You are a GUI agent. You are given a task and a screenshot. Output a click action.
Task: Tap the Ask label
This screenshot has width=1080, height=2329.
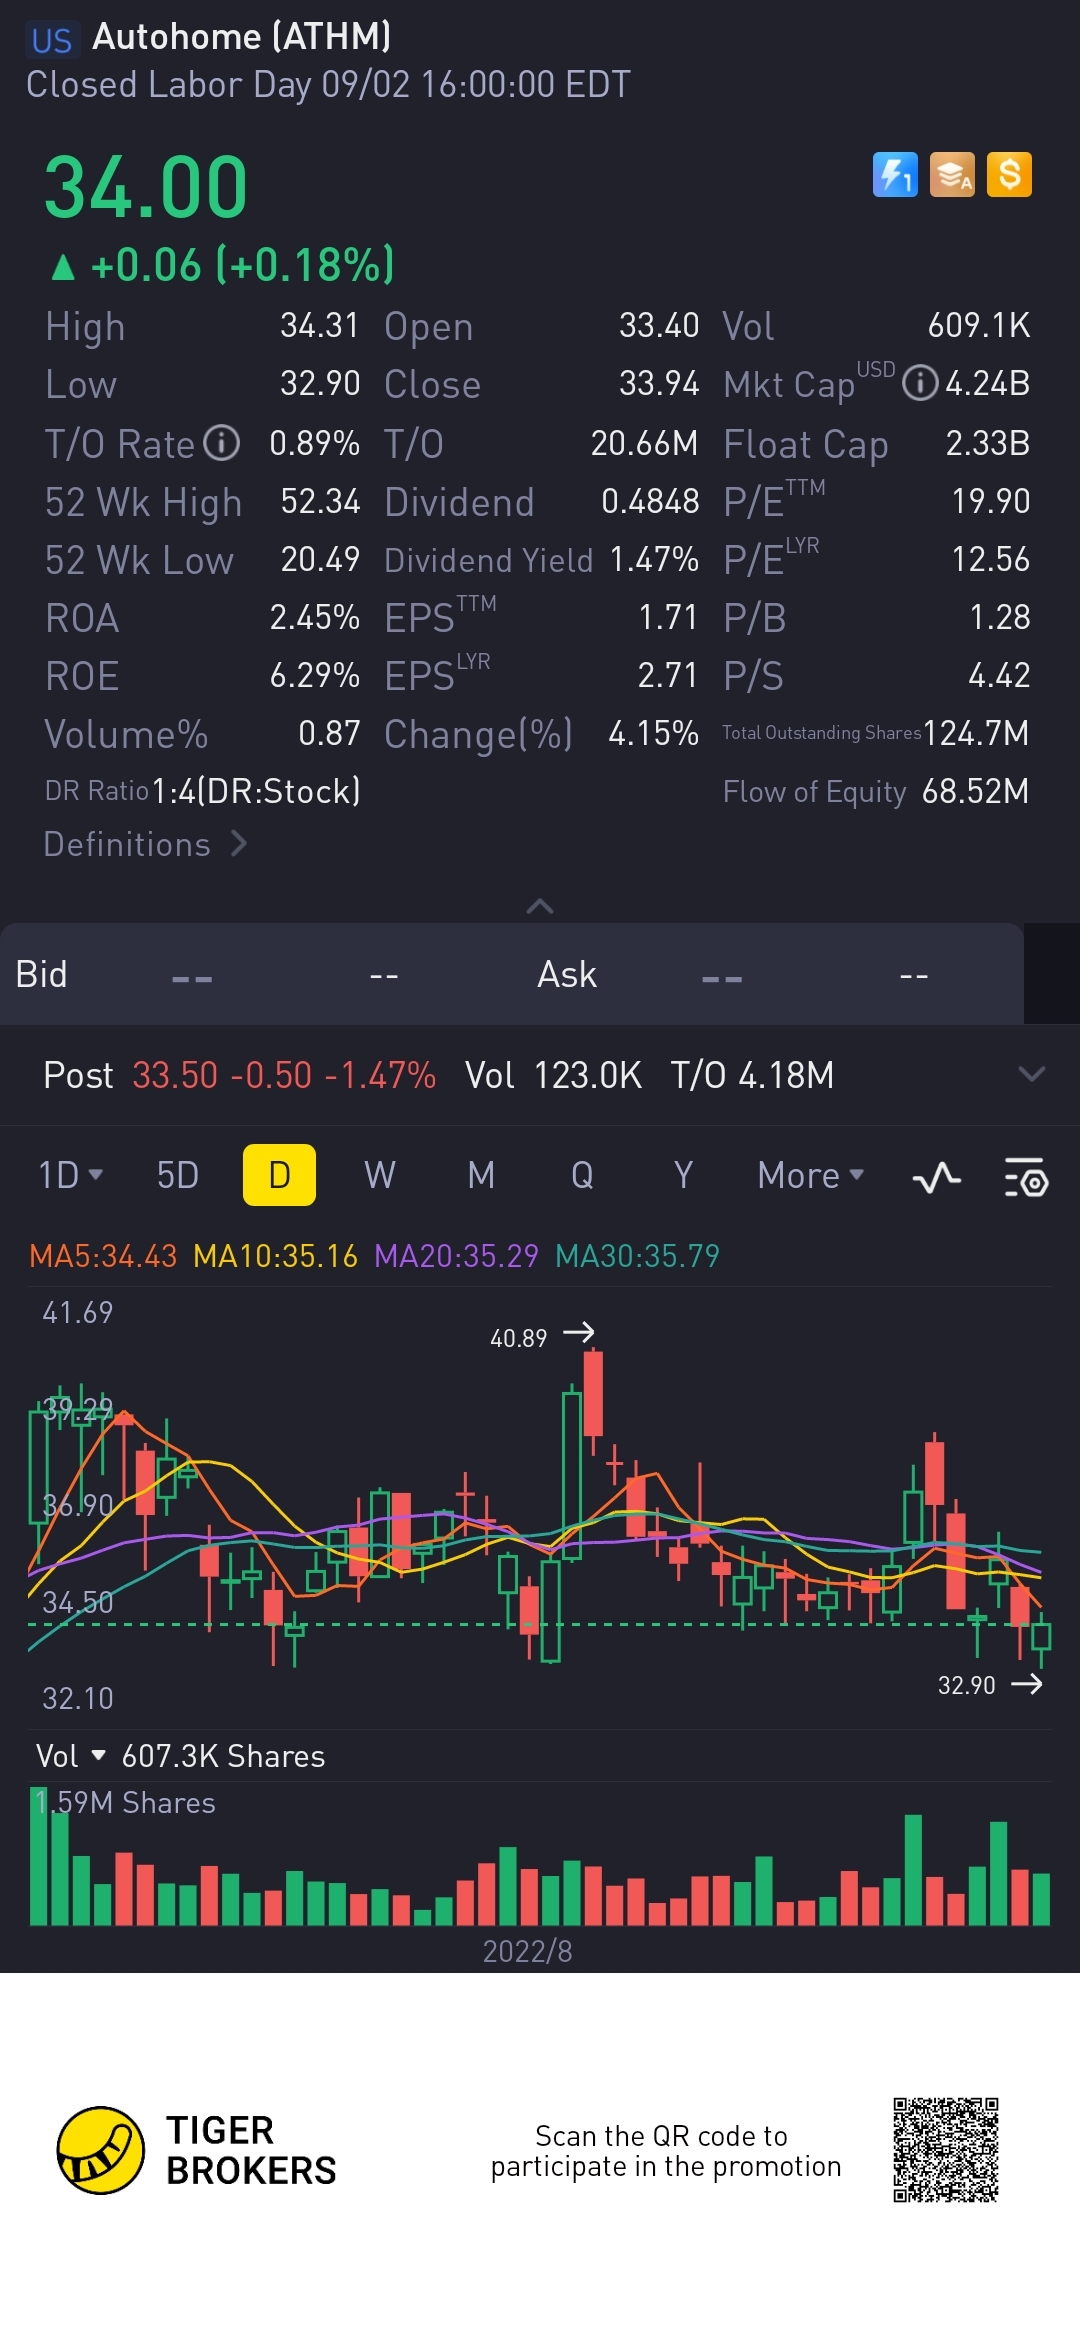567,974
